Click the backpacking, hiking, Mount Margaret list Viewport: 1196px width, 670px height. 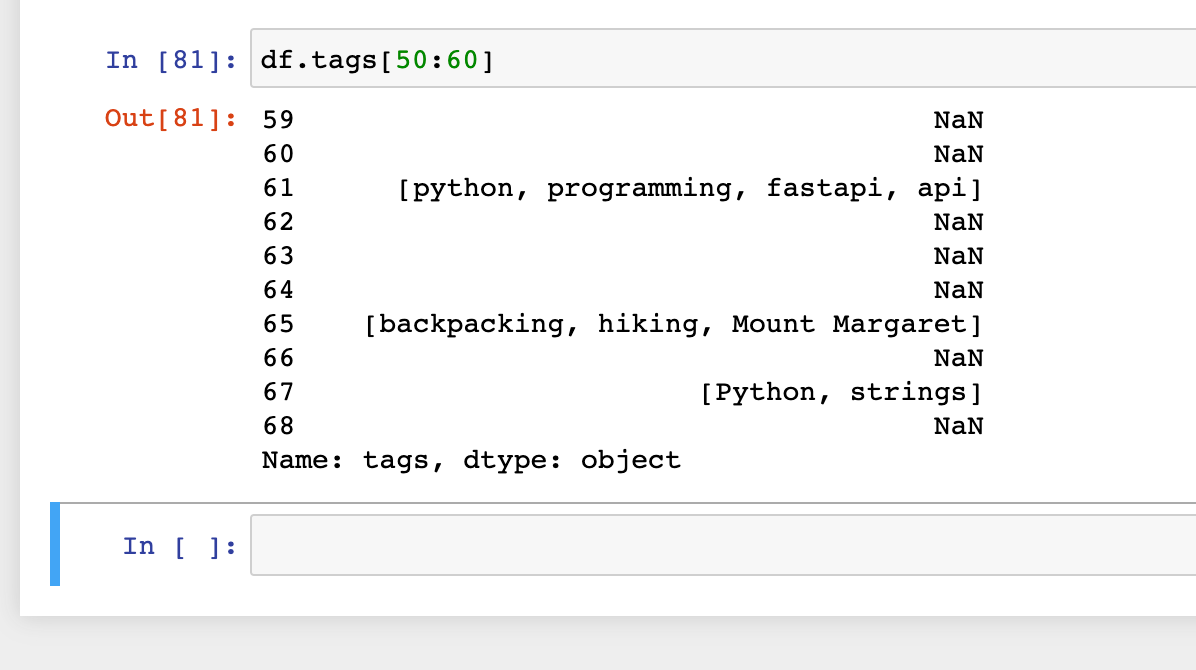(674, 324)
